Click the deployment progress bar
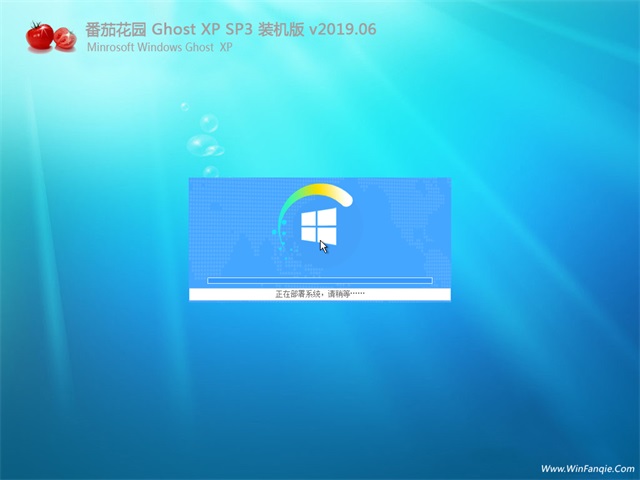 (320, 280)
